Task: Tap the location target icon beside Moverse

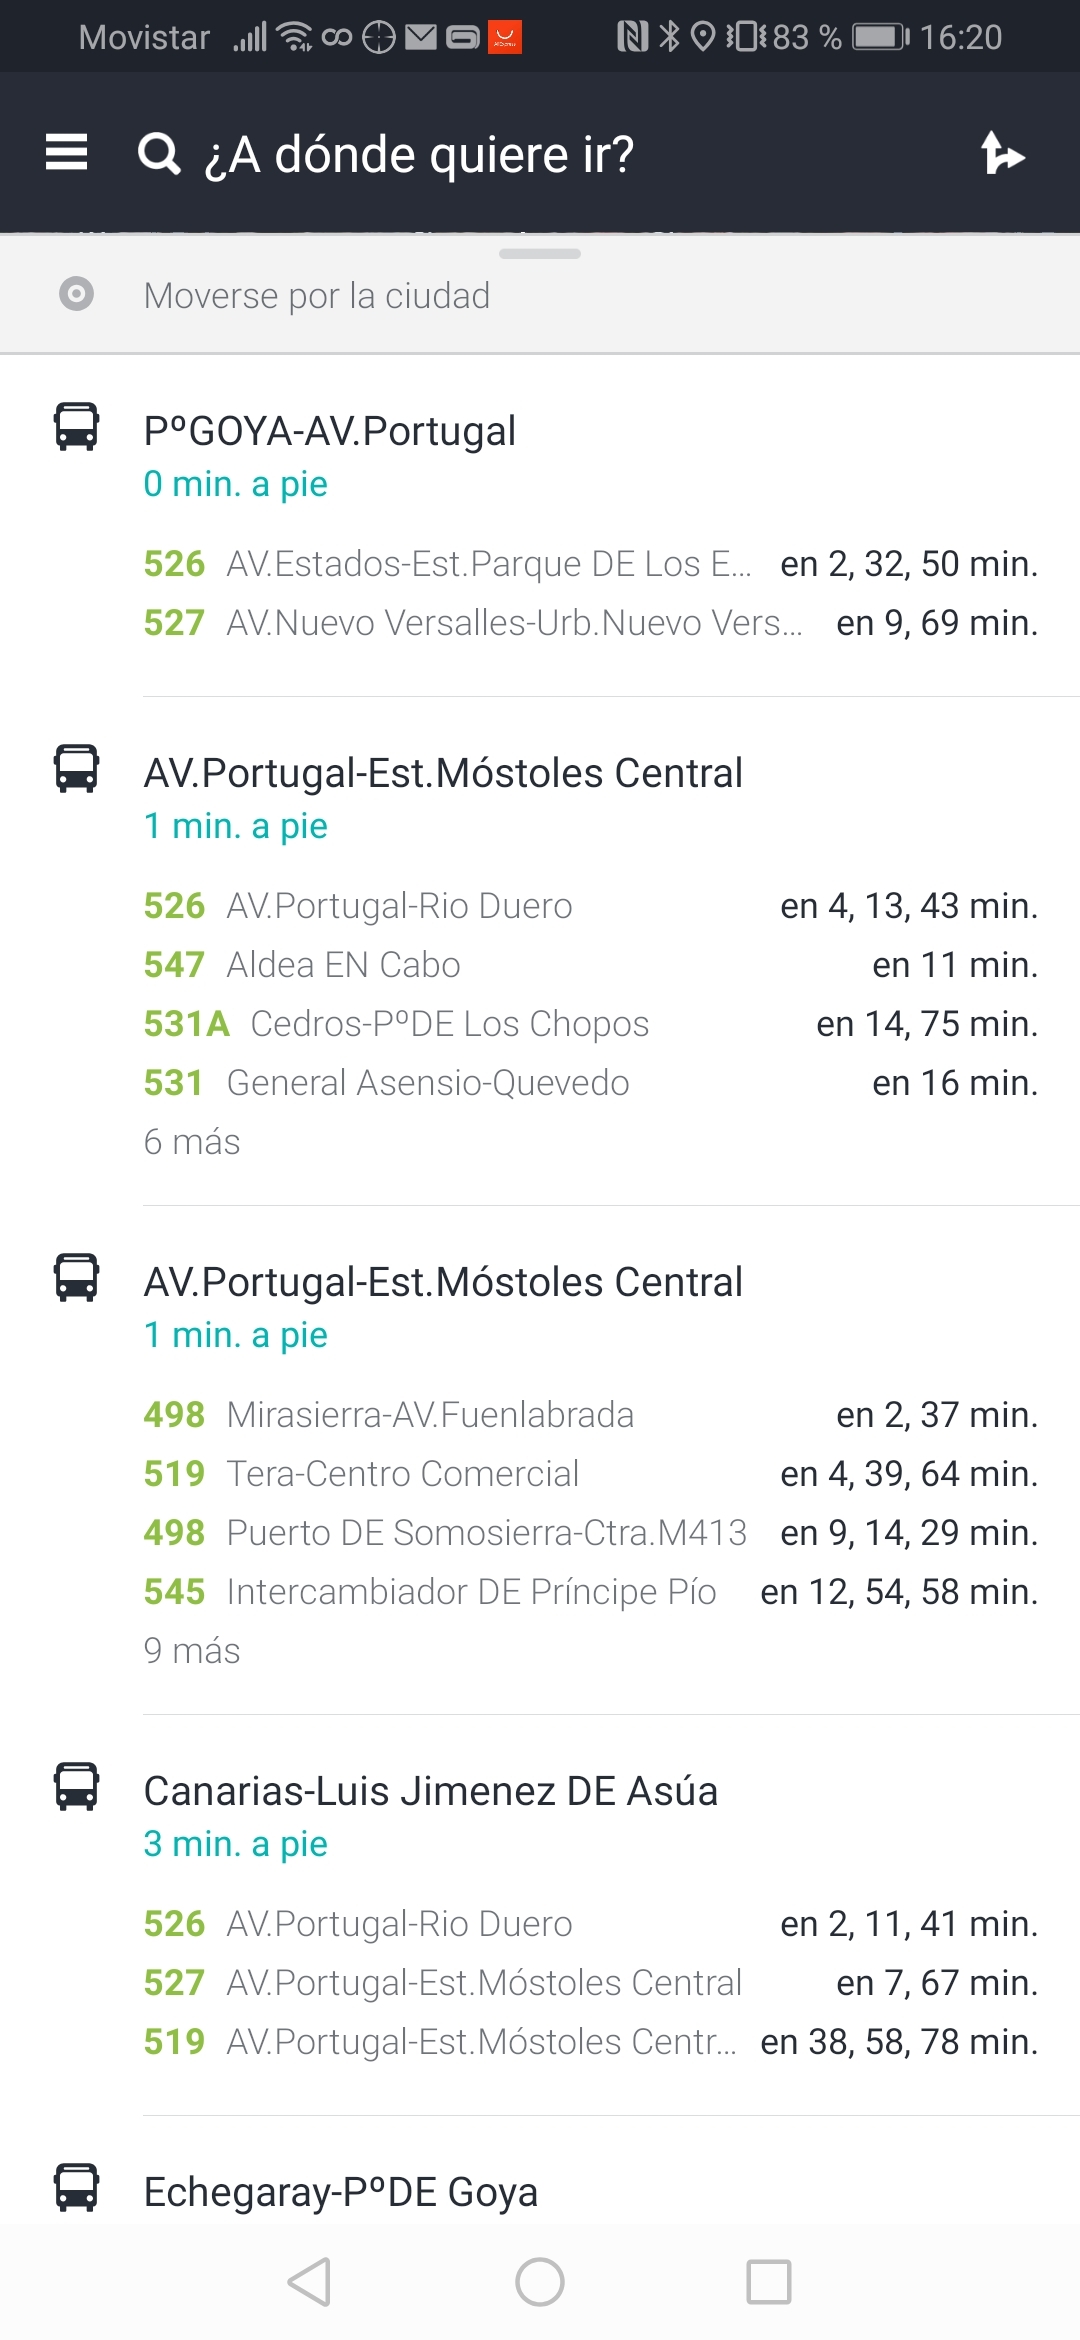Action: (76, 294)
